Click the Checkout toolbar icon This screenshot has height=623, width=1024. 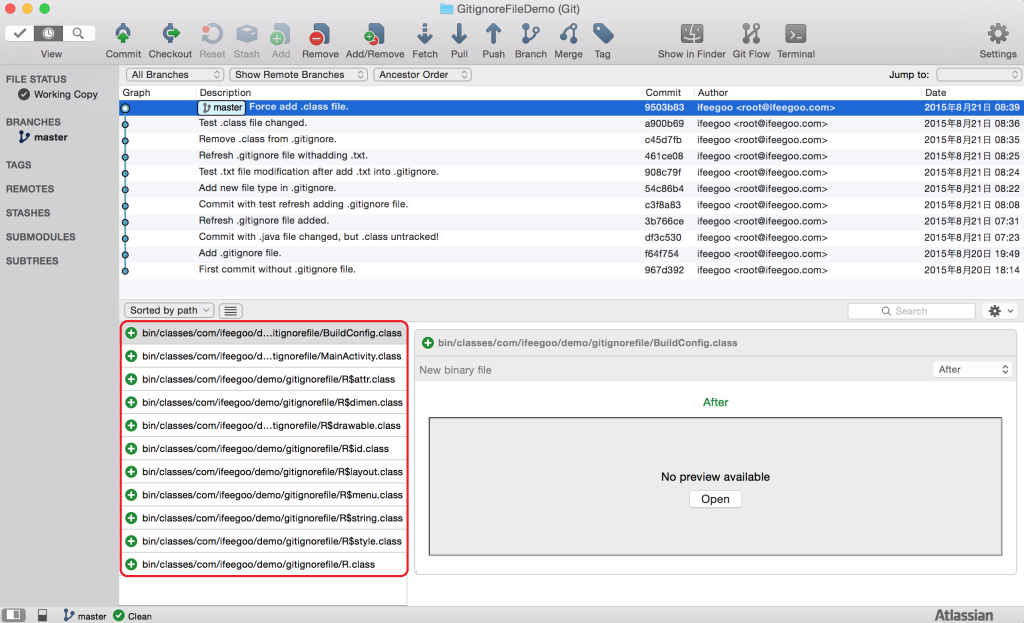(170, 34)
